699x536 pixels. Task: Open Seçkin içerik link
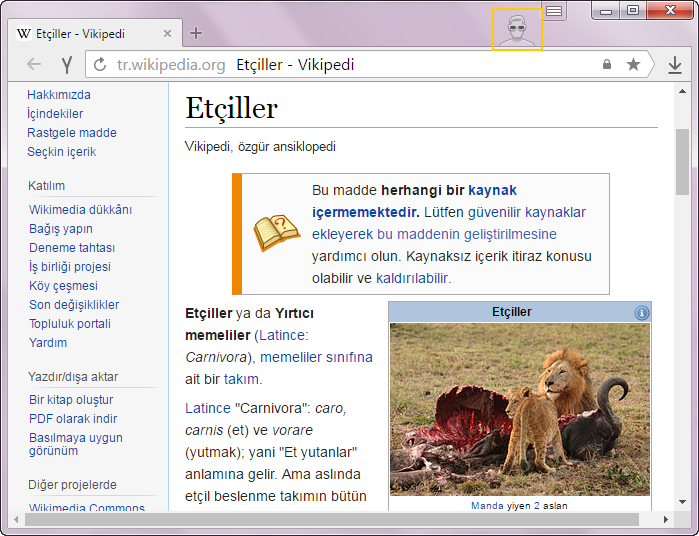pyautogui.click(x=62, y=152)
